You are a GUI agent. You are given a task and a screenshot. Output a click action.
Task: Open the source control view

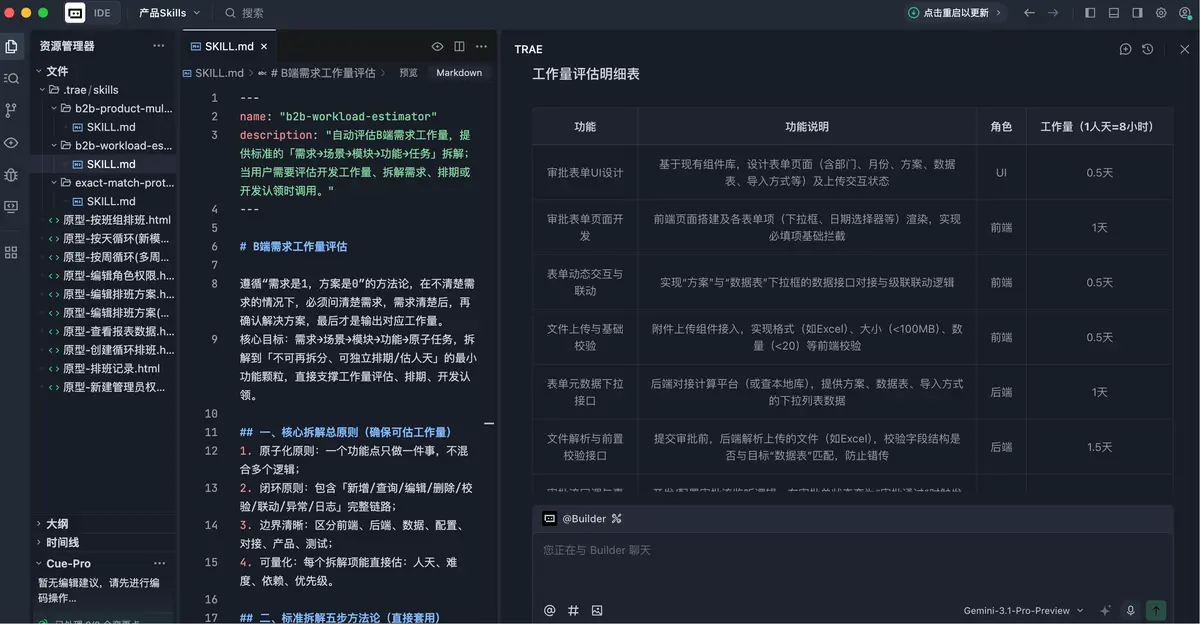11,110
